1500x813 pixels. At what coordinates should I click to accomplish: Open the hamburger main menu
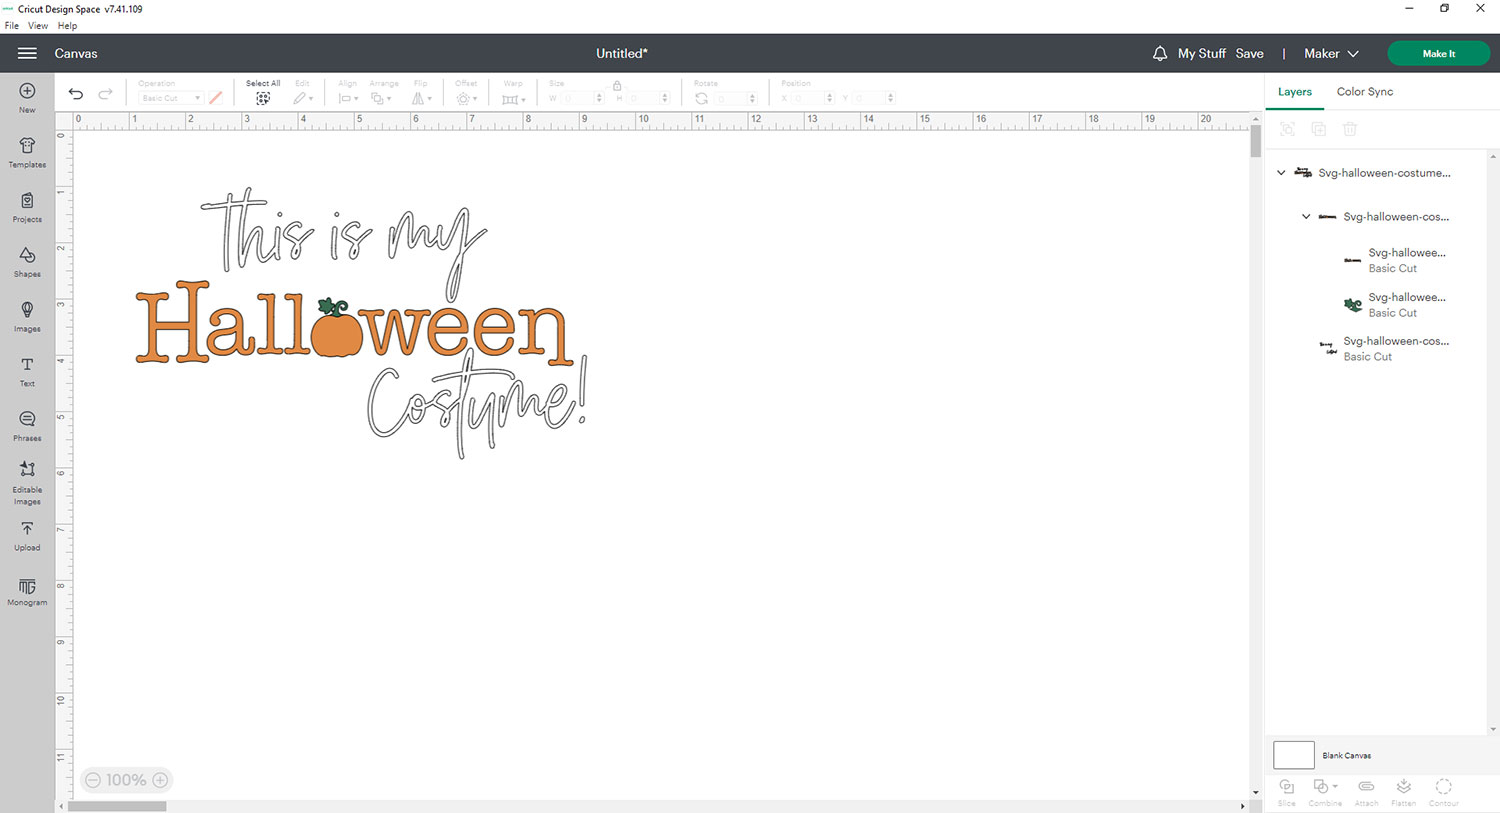27,53
